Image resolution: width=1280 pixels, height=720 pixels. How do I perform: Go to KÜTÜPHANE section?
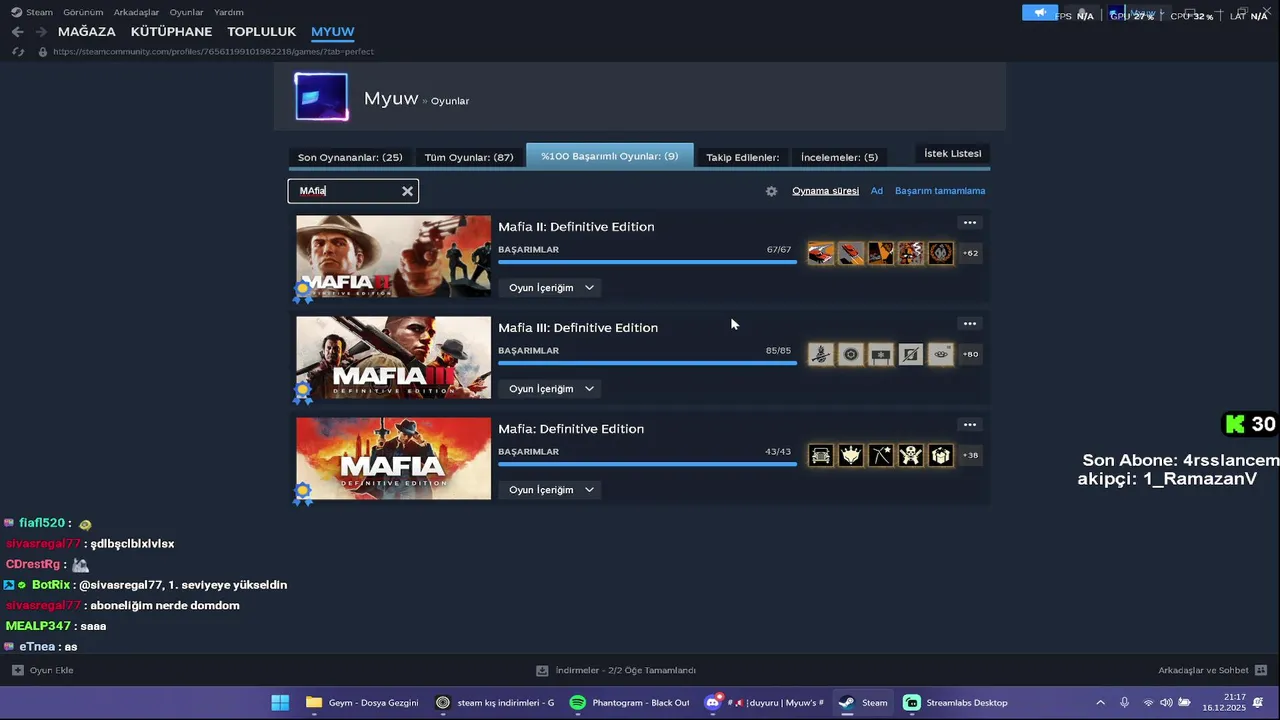point(171,32)
